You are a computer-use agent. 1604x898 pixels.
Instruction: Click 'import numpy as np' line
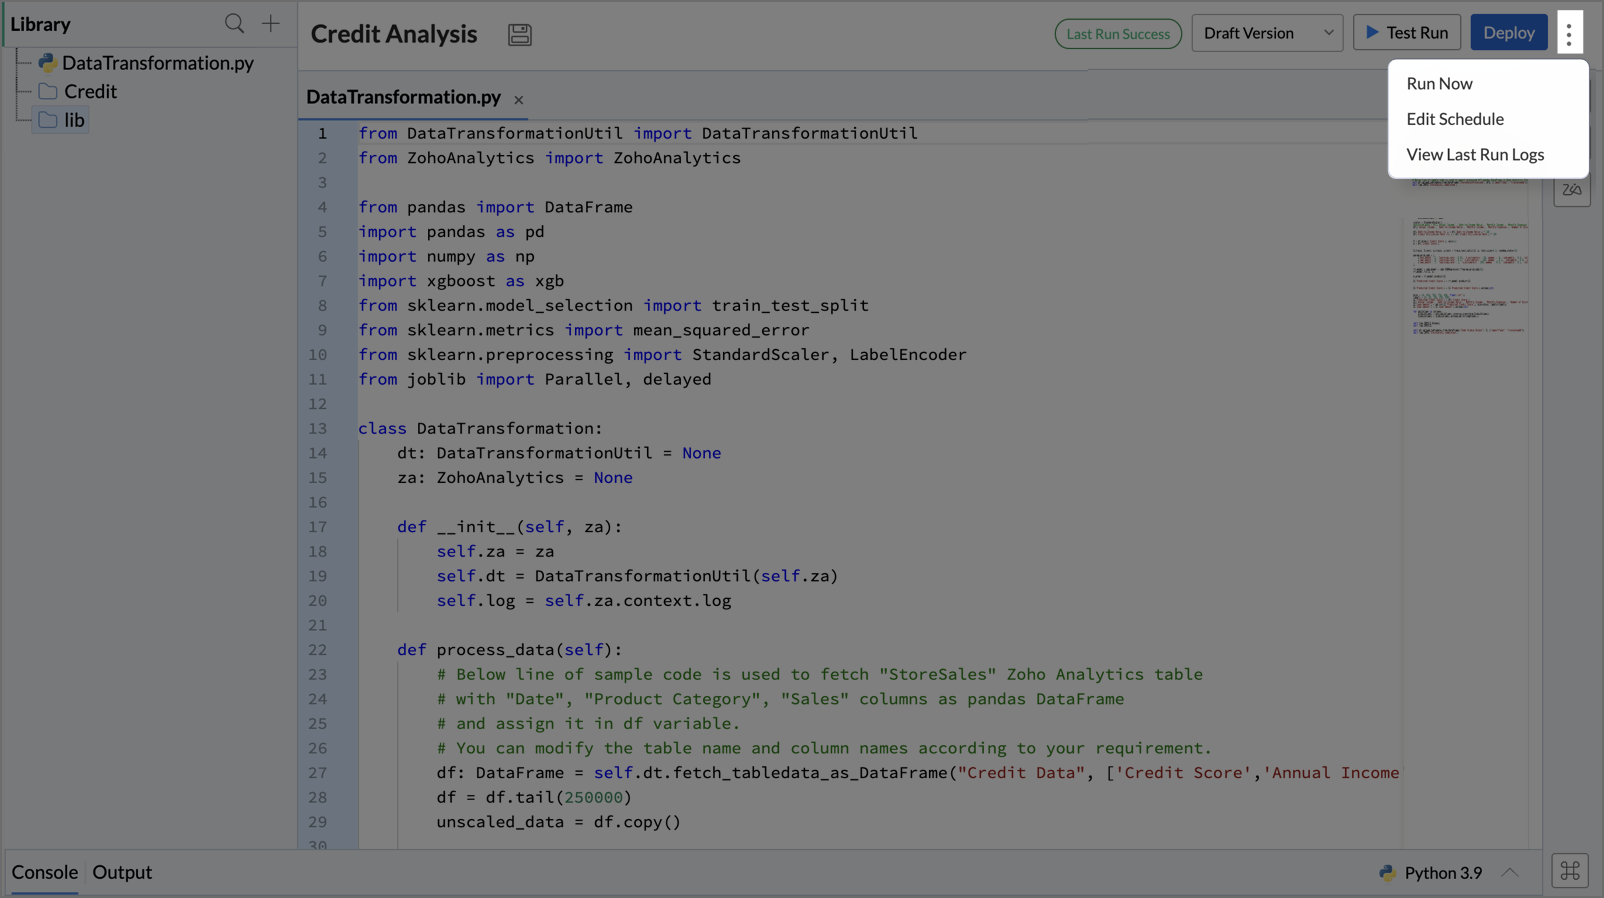click(x=446, y=256)
